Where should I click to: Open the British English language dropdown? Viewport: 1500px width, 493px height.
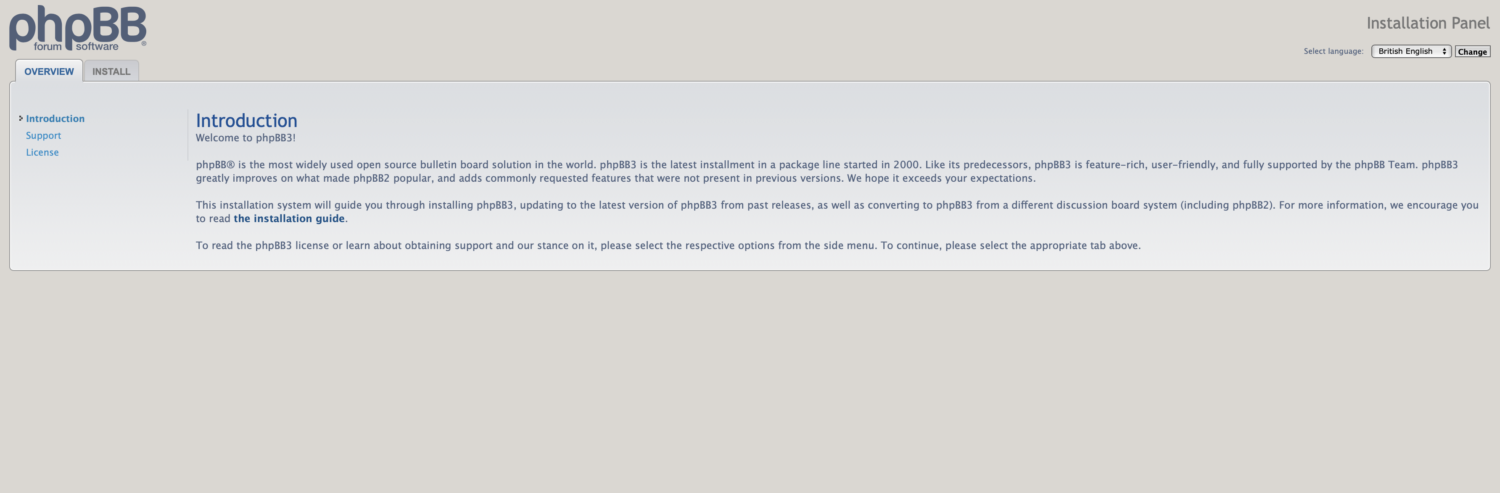coord(1408,52)
